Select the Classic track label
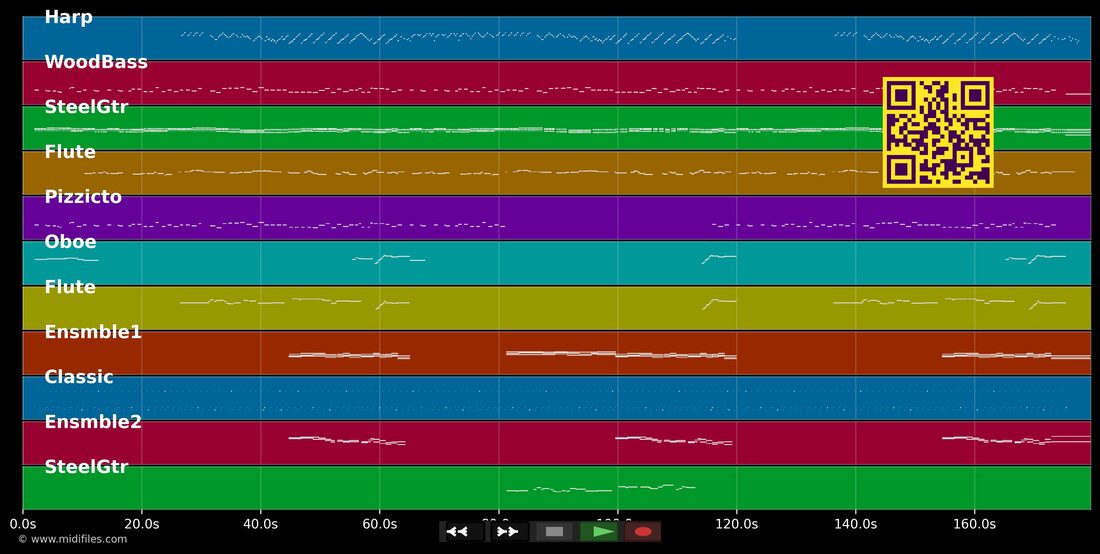The image size is (1100, 554). [79, 377]
